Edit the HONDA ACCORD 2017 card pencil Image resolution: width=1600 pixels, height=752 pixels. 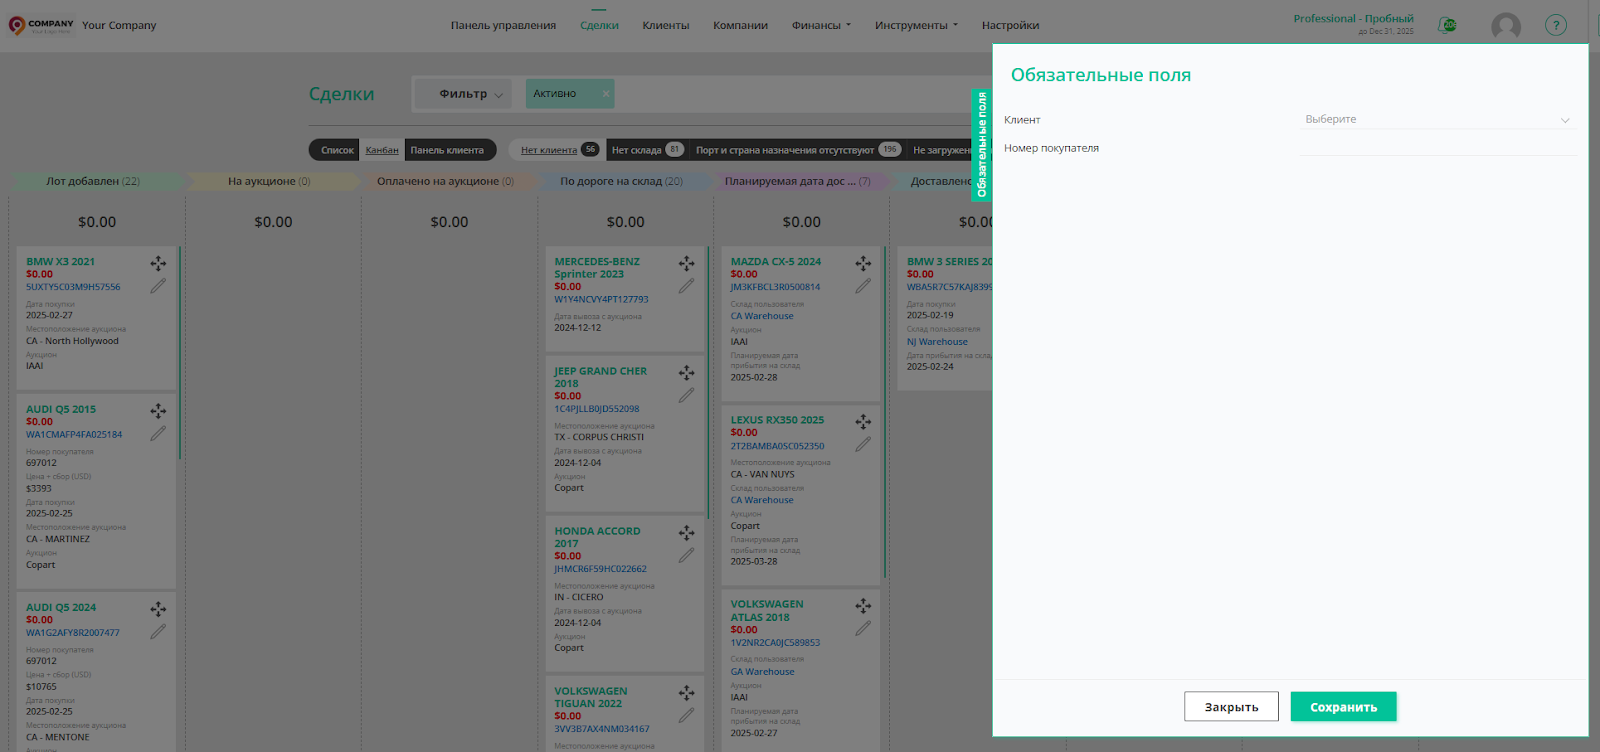tap(686, 556)
